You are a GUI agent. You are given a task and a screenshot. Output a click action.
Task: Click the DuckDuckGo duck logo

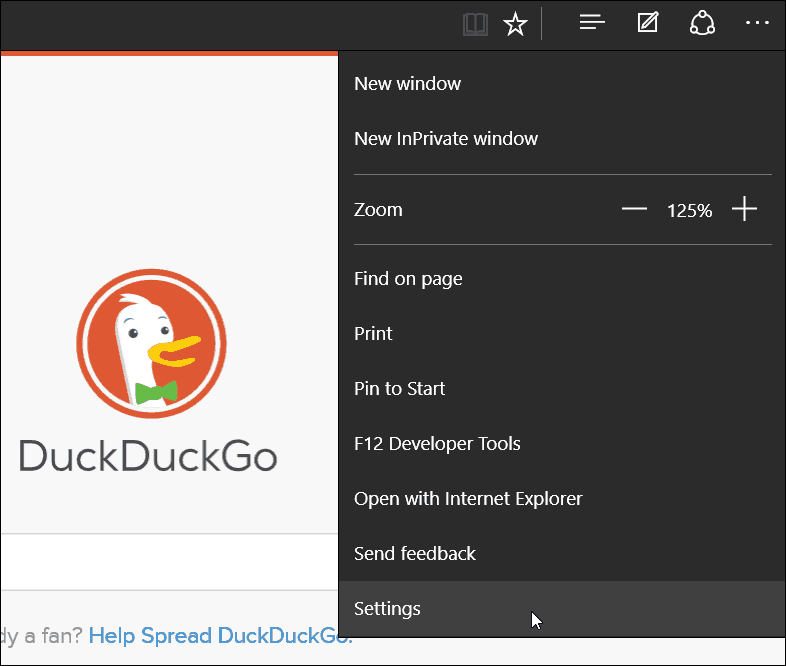151,343
